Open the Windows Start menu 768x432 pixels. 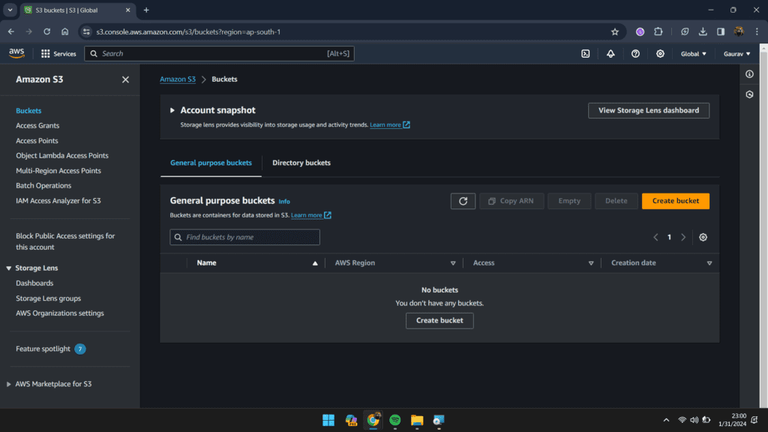(328, 420)
